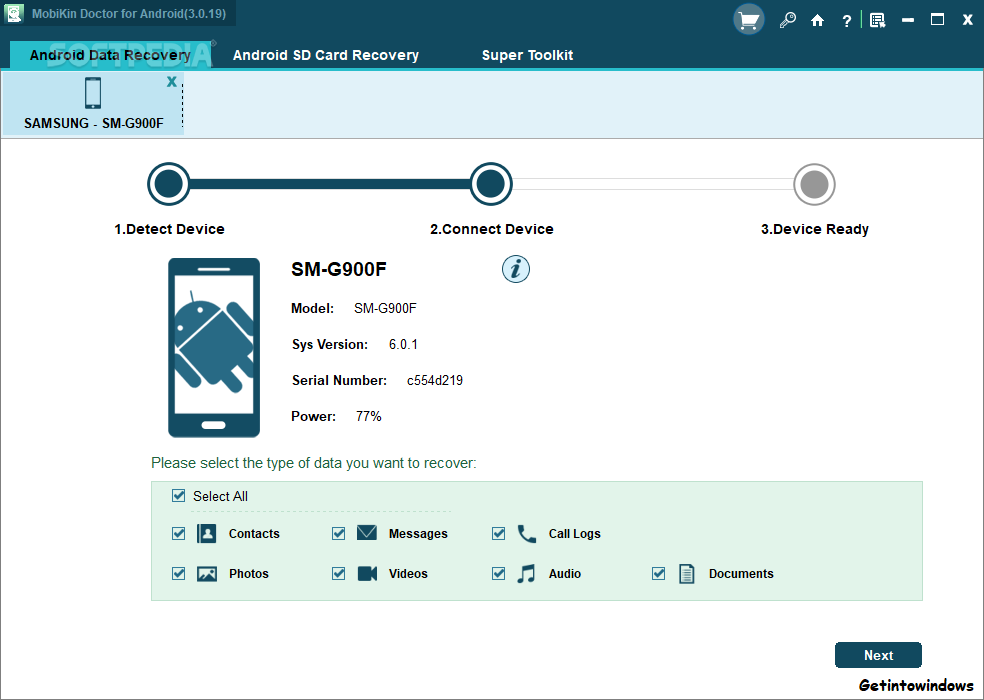Click step 1 Detect Device circle
Screen dimensions: 984x700
point(169,184)
